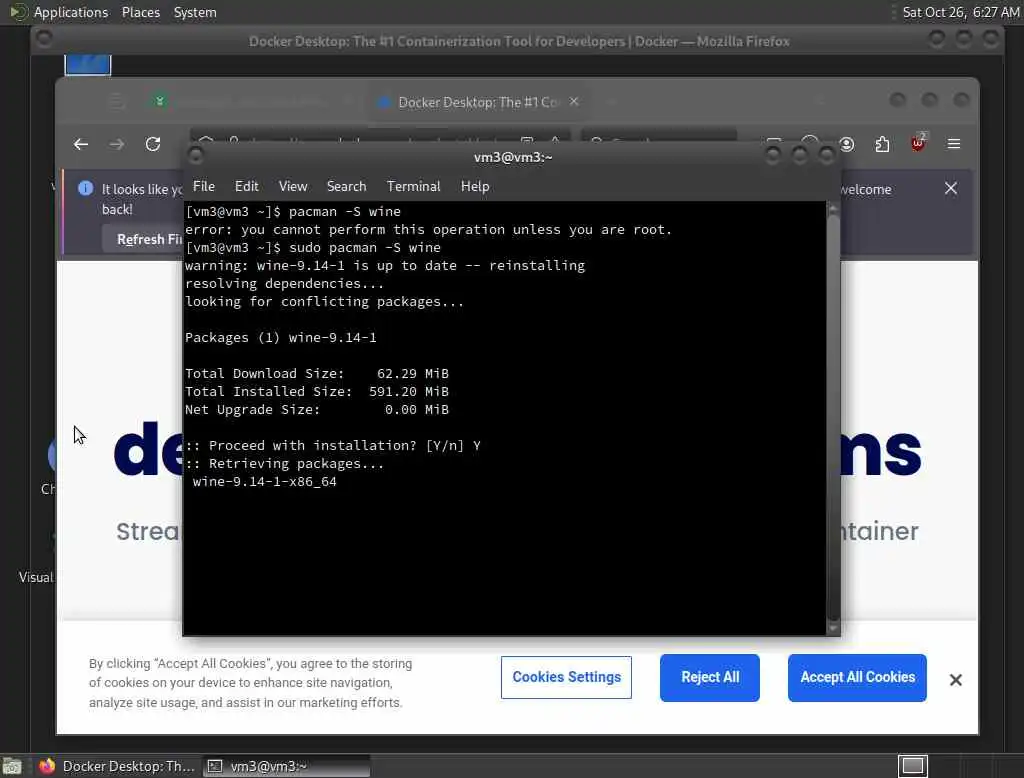Click 'wine-9.14-1-x86_64' download line

(264, 481)
